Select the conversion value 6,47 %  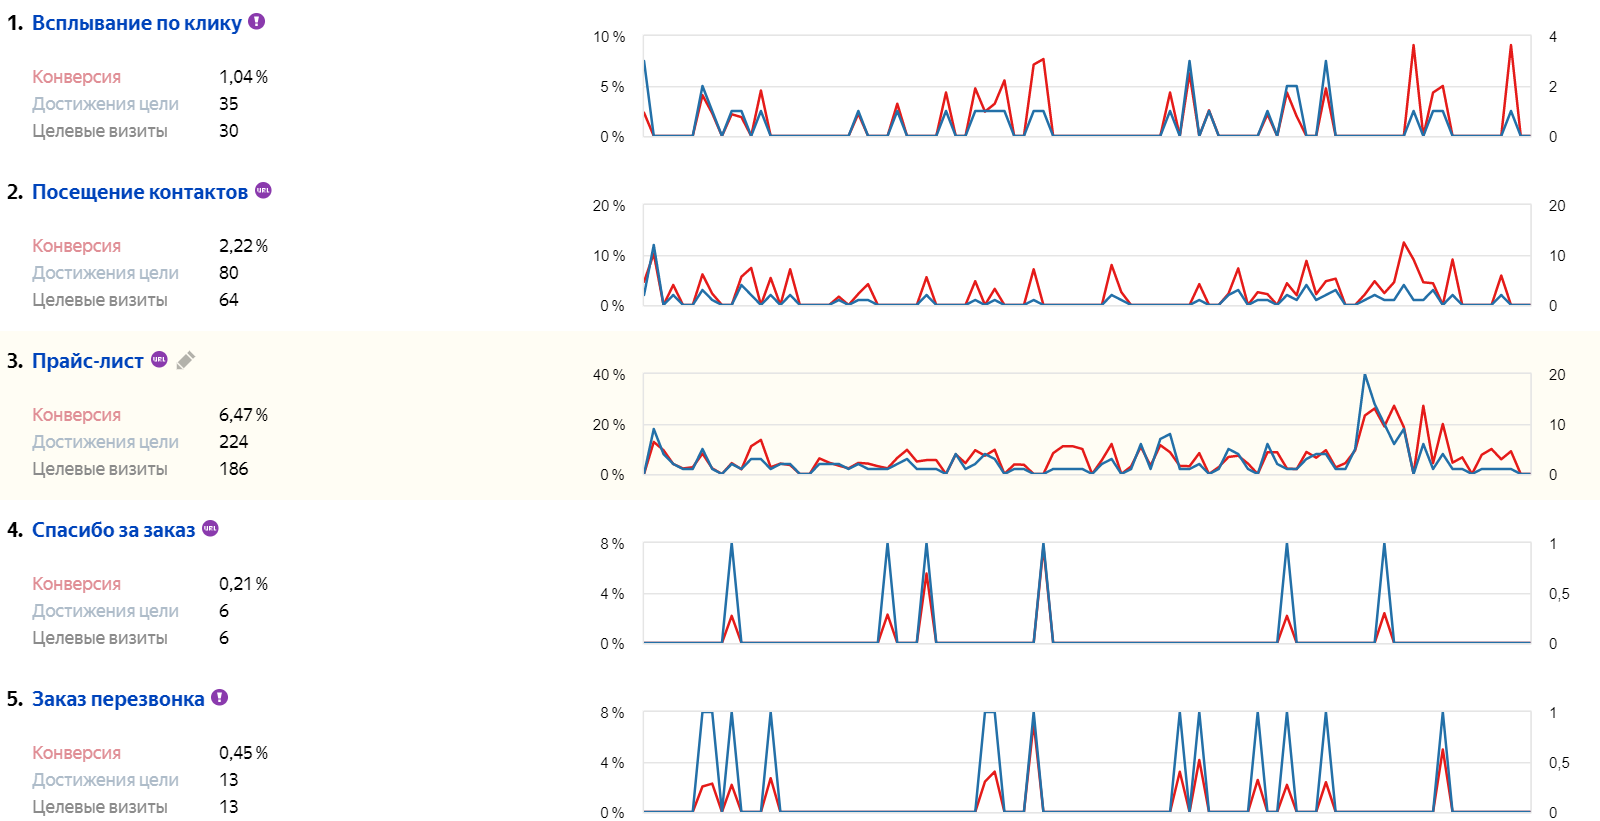pos(244,415)
